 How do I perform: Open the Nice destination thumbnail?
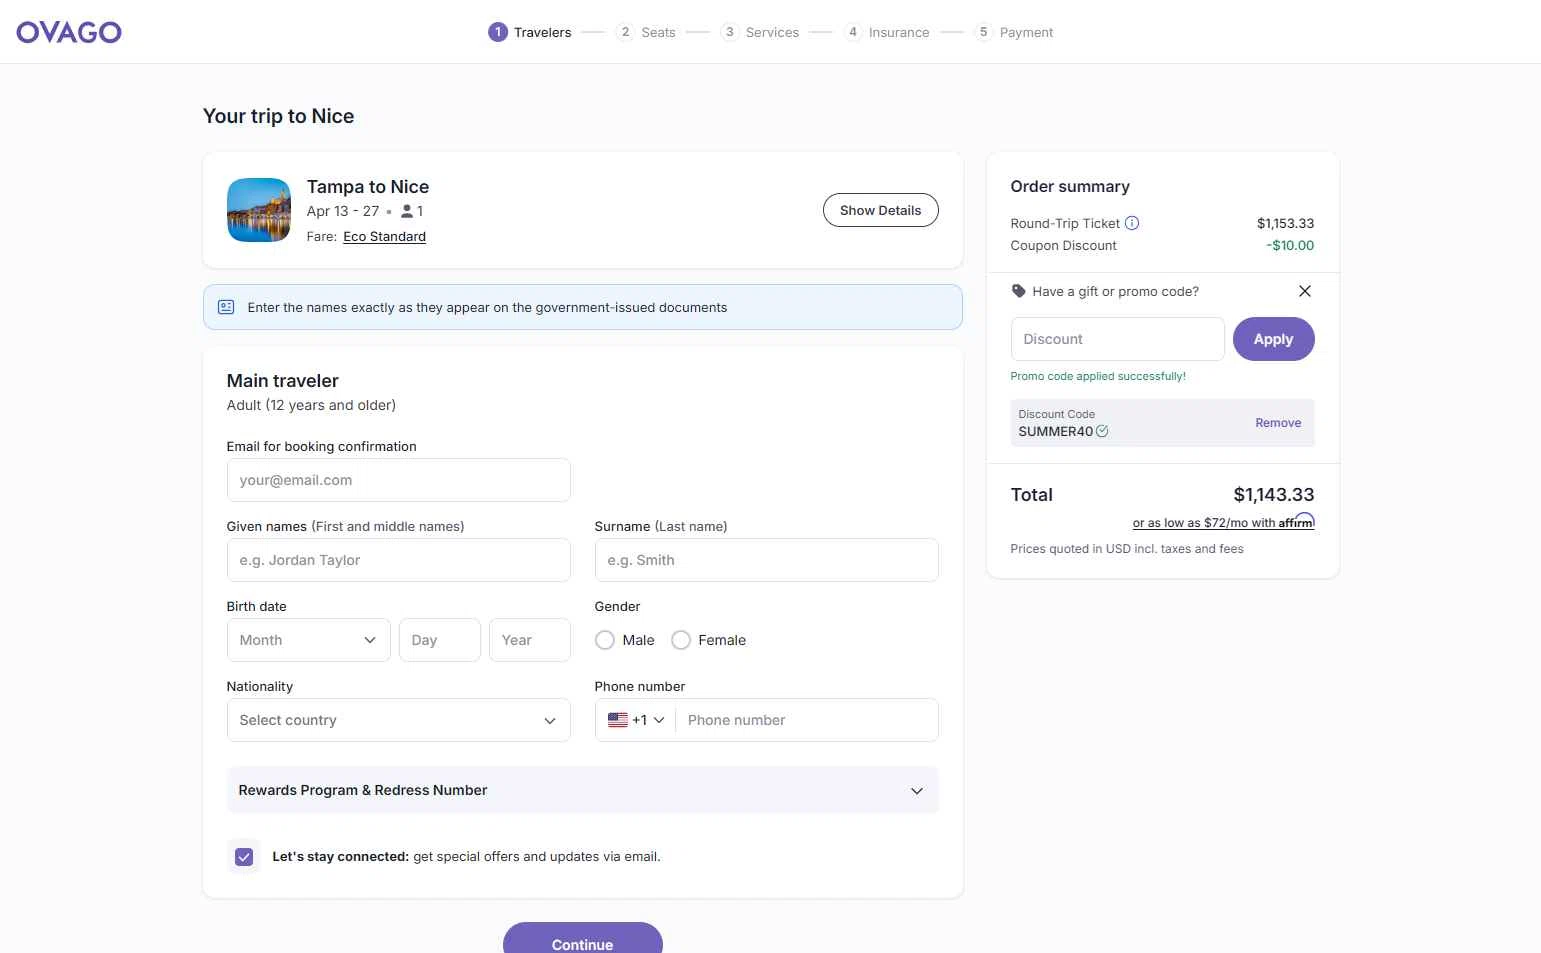[x=259, y=210]
